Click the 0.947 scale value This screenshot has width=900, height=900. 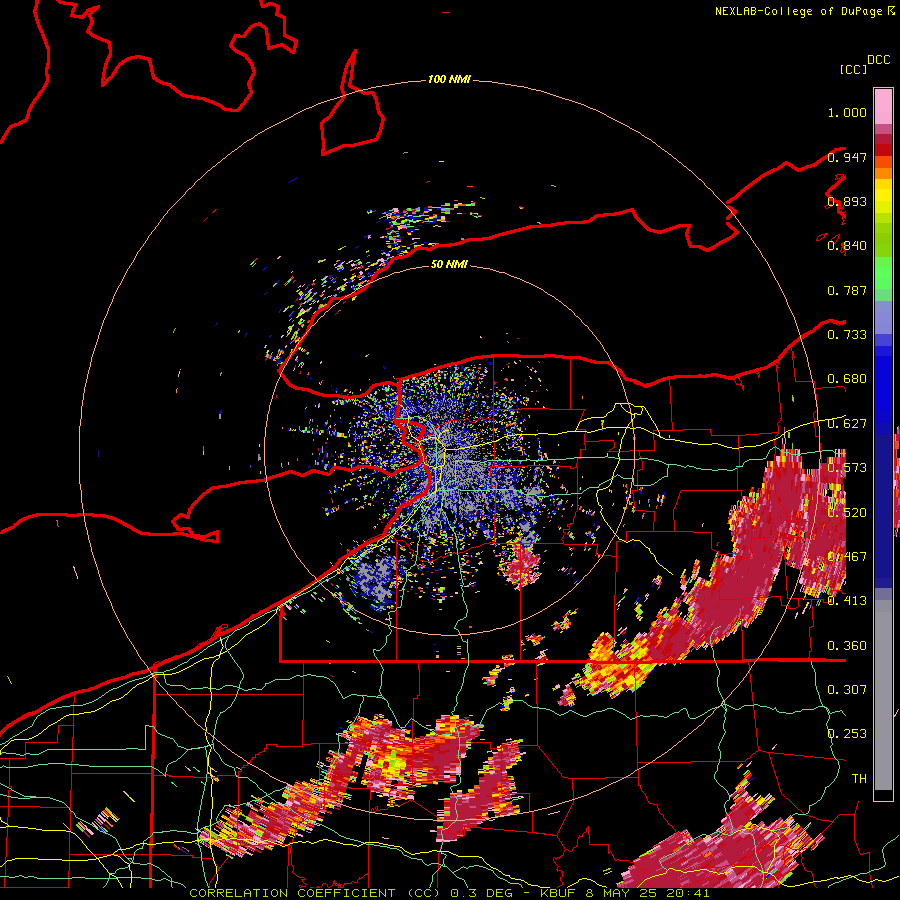click(847, 157)
